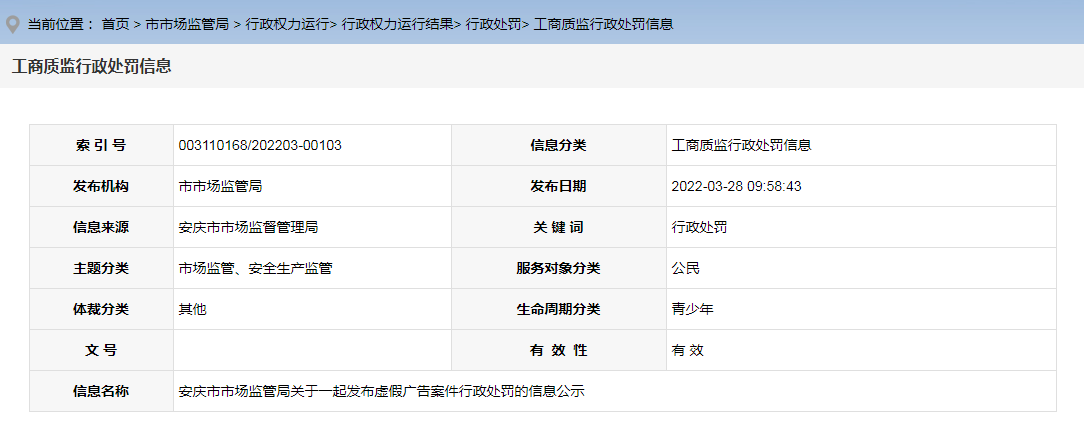Viewport: 1084px width, 422px height.
Task: Go to 首页 in the breadcrumb
Action: point(116,23)
